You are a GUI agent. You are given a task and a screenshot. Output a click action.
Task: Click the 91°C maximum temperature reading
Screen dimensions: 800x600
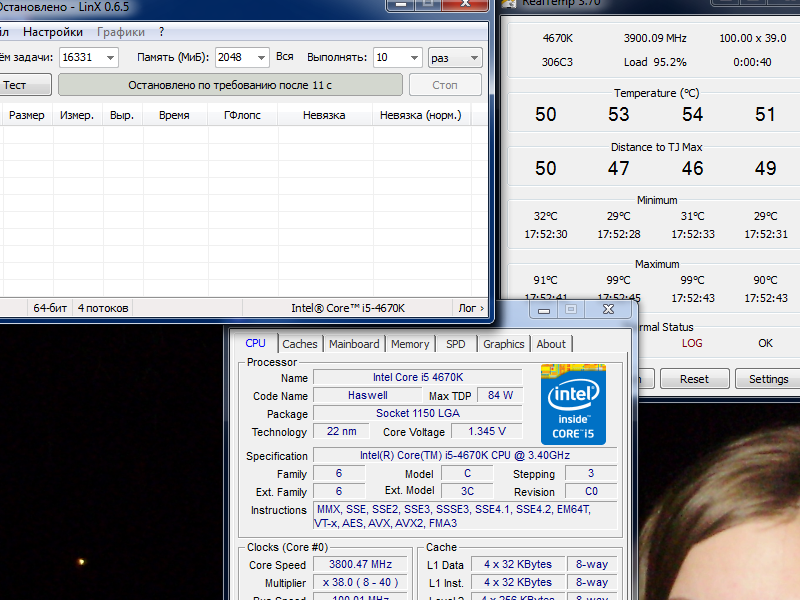545,280
